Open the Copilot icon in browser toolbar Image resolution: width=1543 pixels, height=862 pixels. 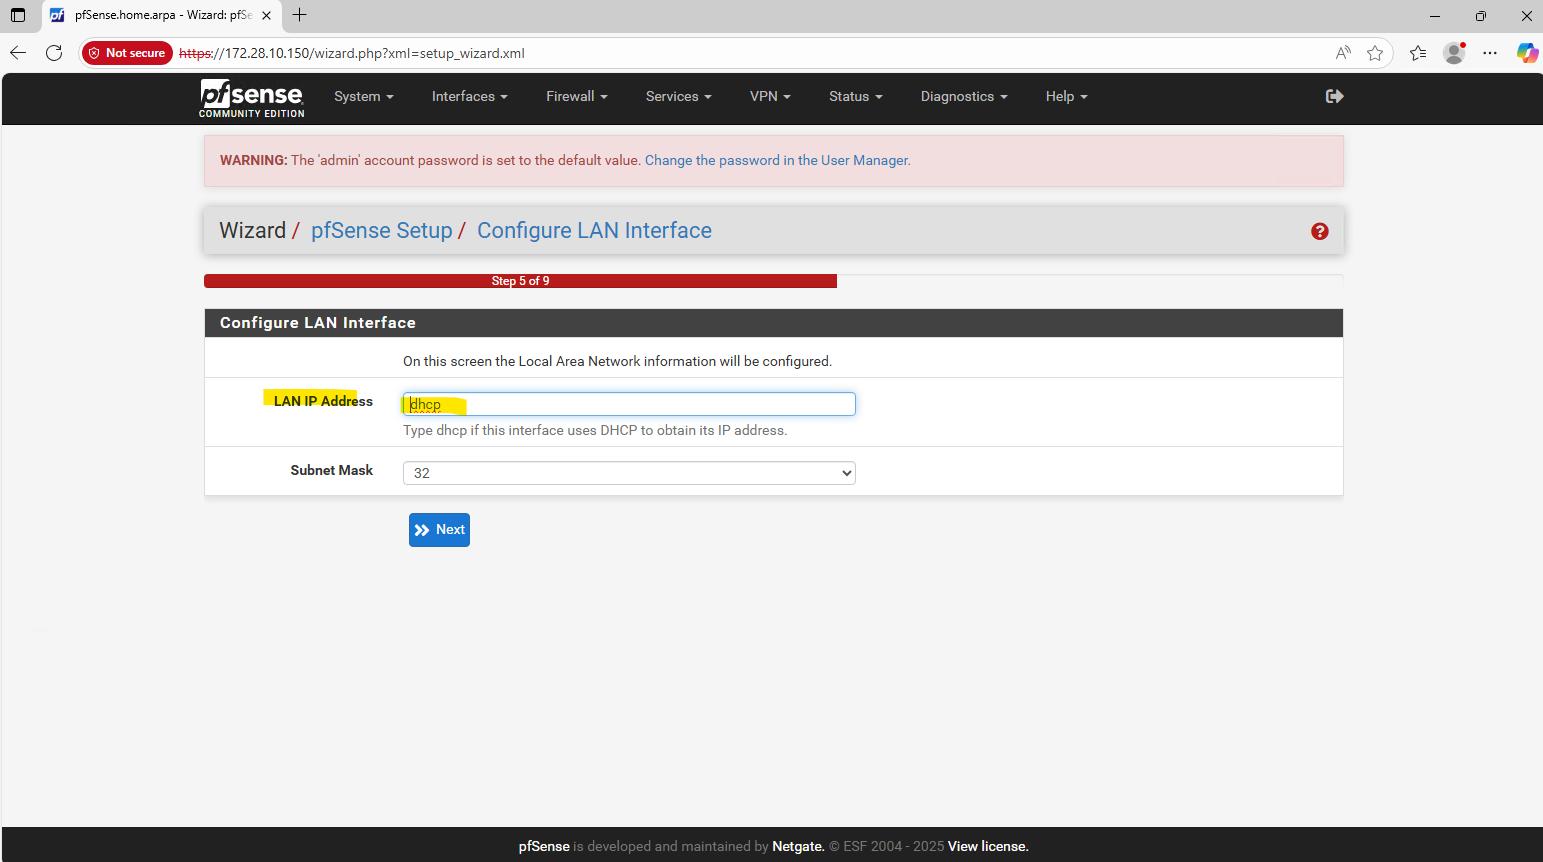click(x=1526, y=53)
